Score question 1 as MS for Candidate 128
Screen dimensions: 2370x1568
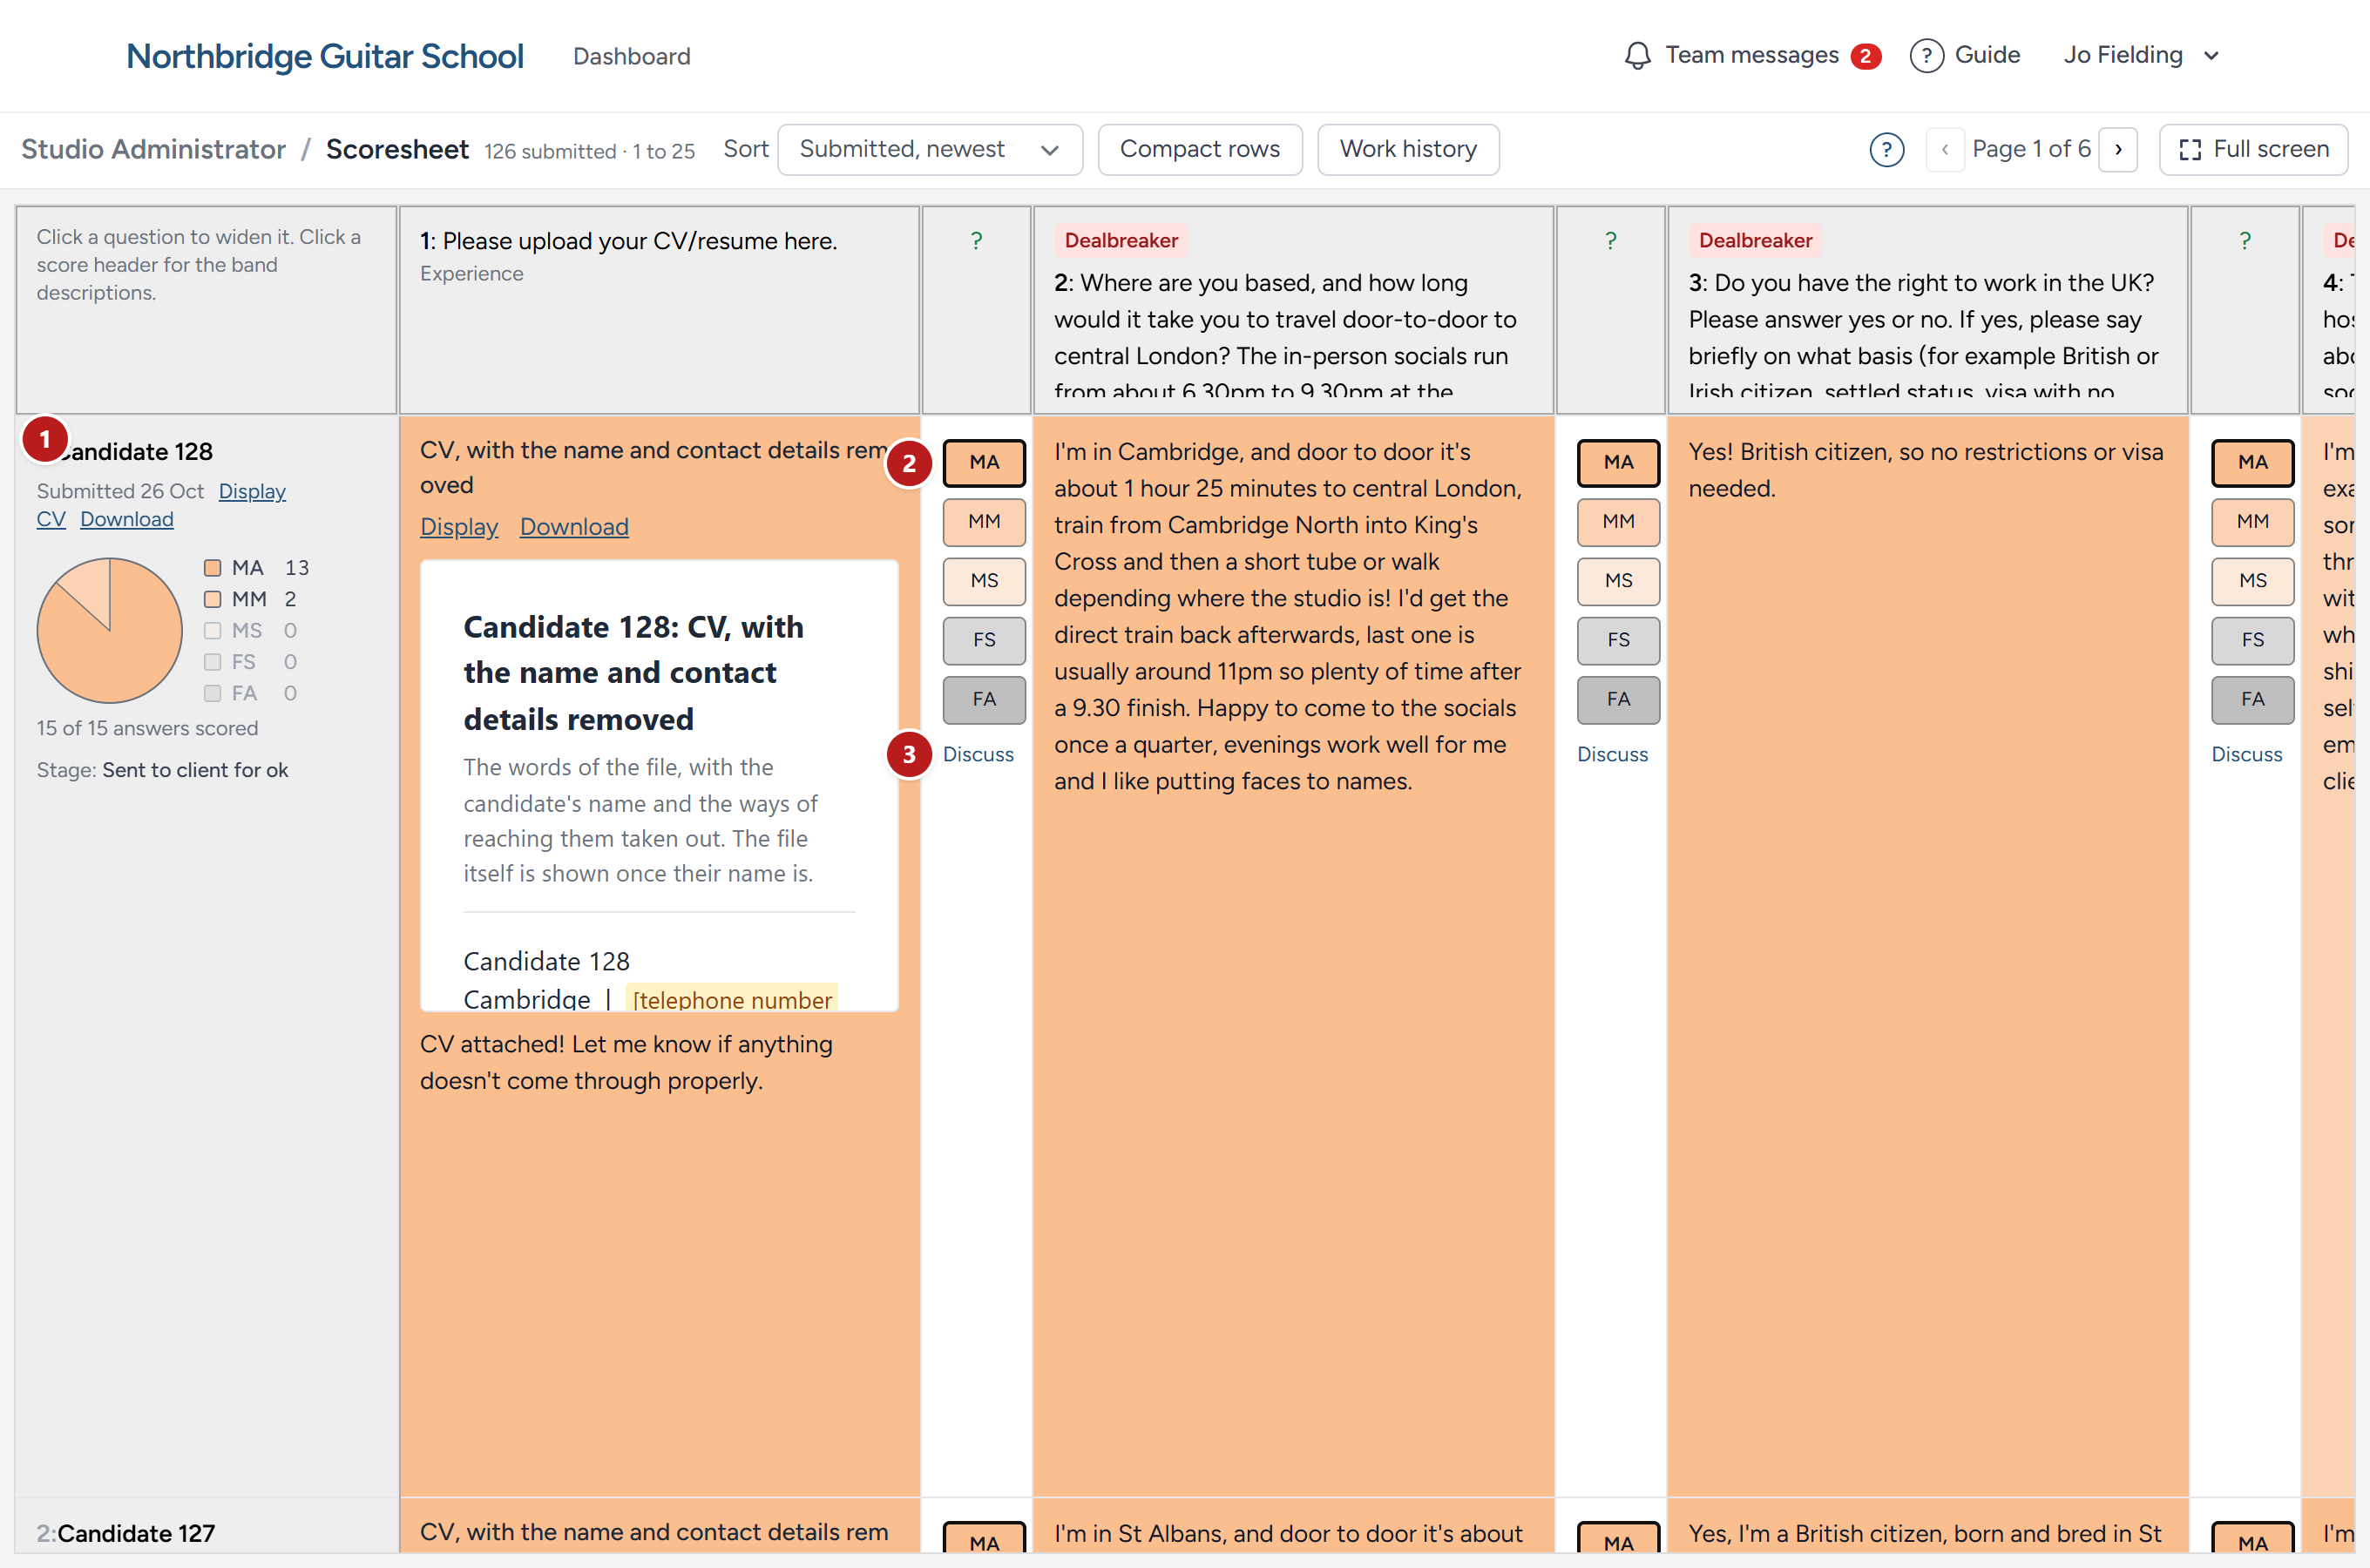tap(984, 581)
